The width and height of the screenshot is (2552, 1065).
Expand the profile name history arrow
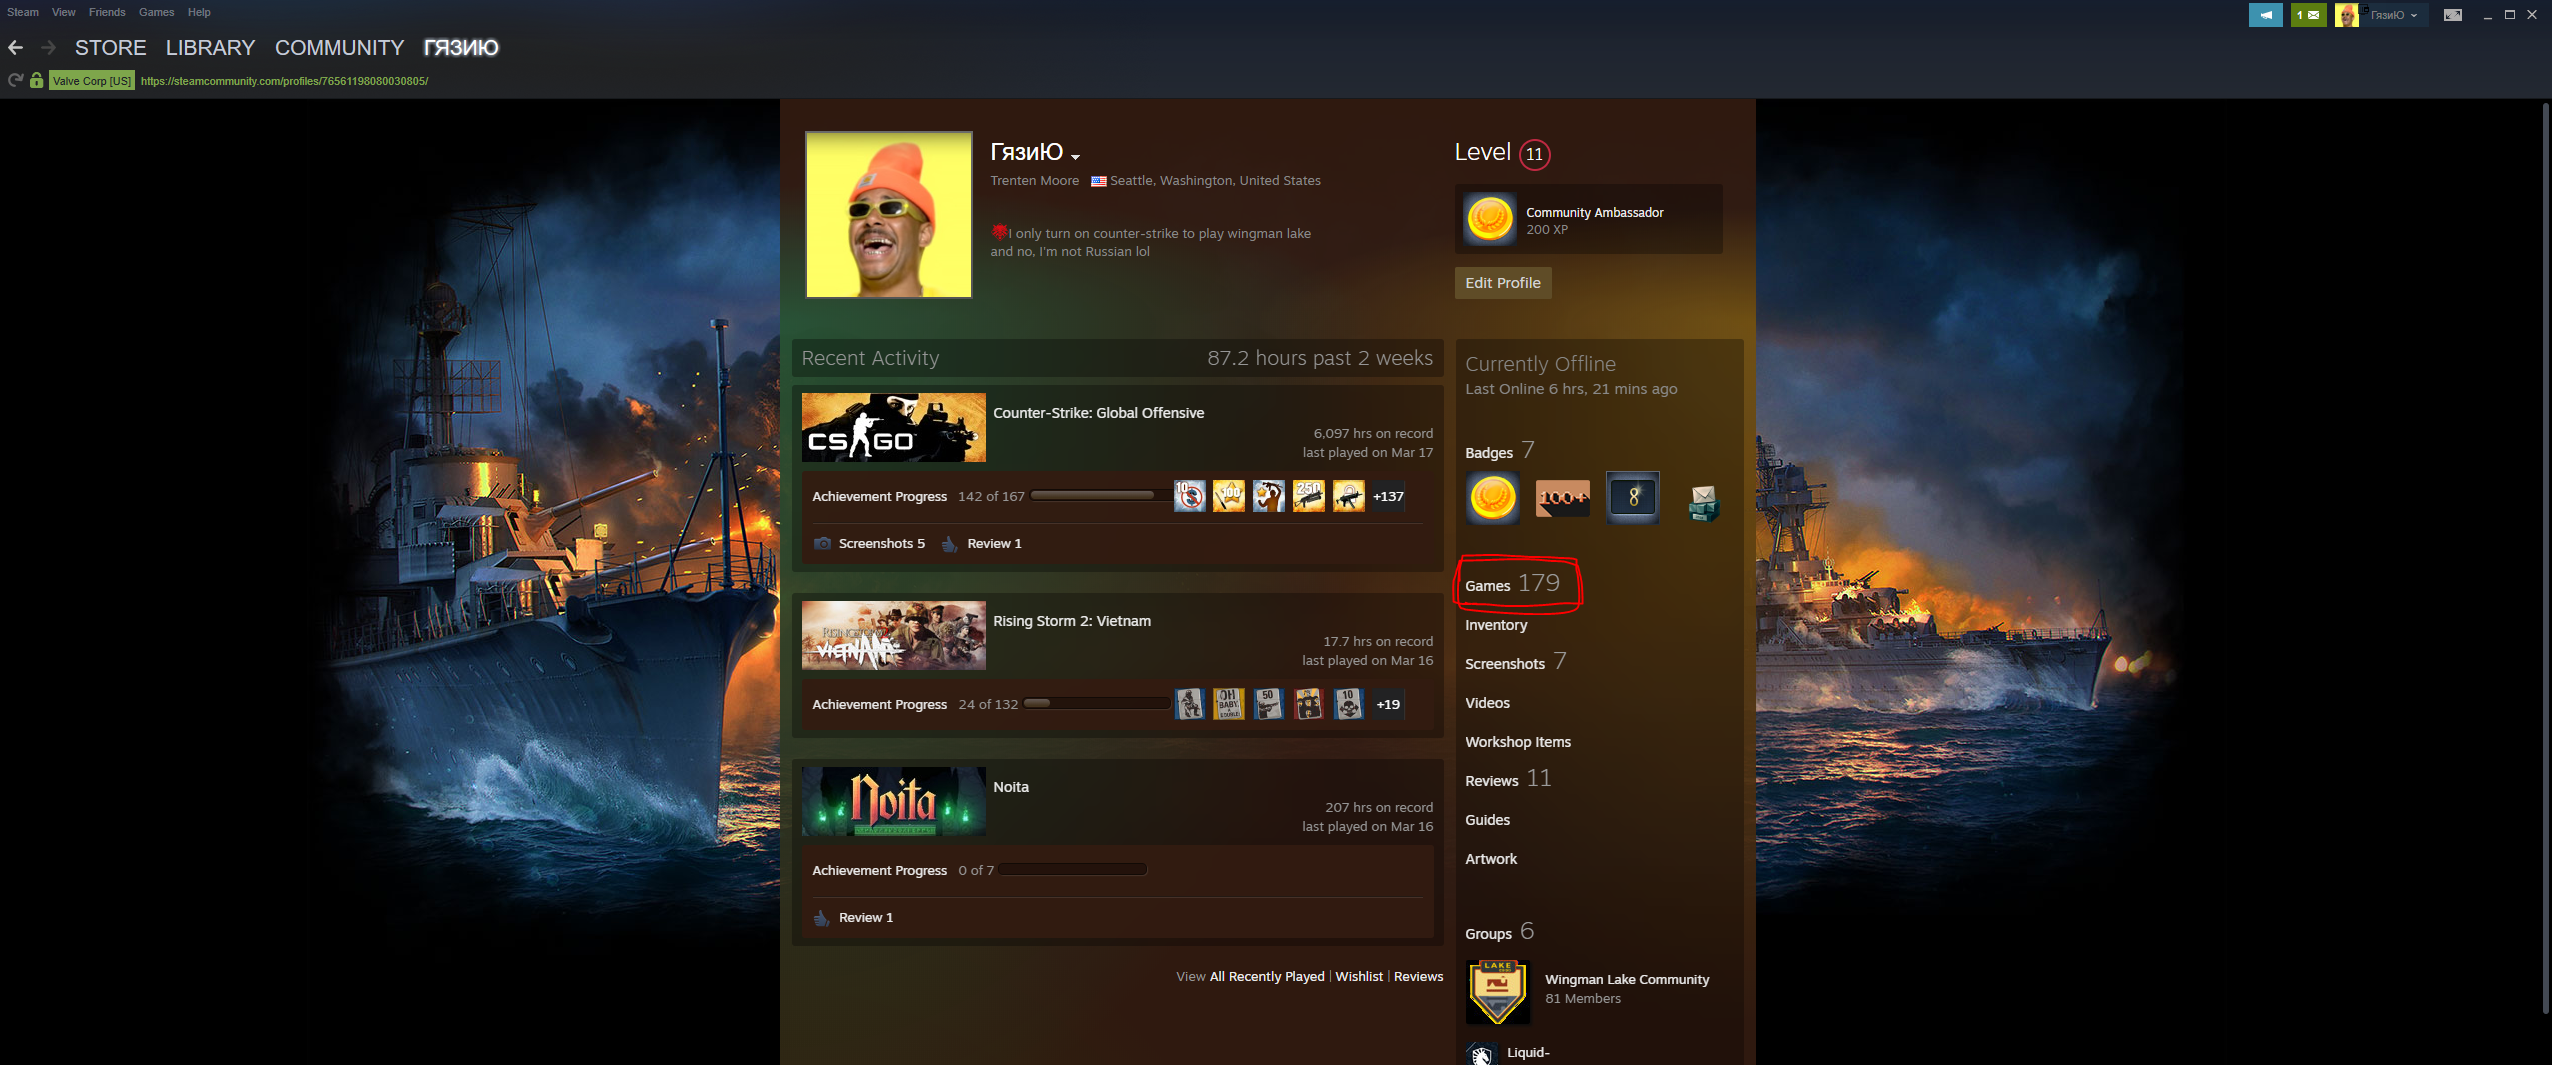tap(1076, 157)
